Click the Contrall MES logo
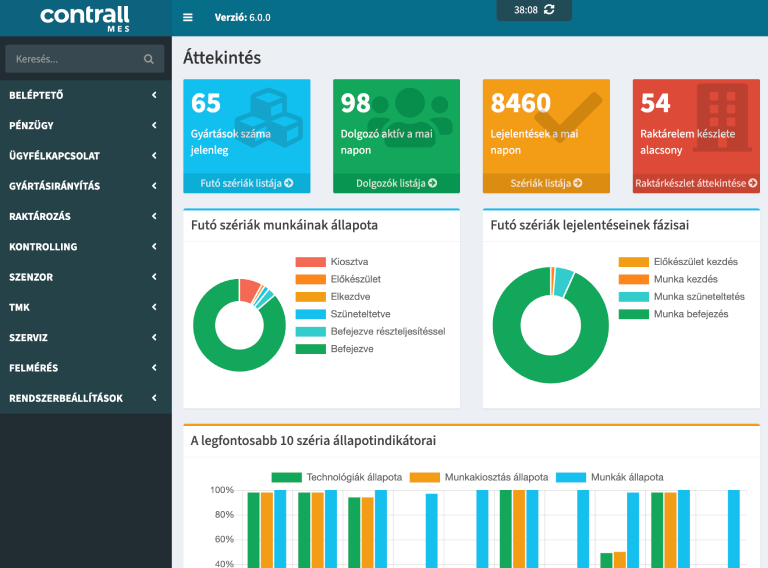This screenshot has width=768, height=568. 85,18
